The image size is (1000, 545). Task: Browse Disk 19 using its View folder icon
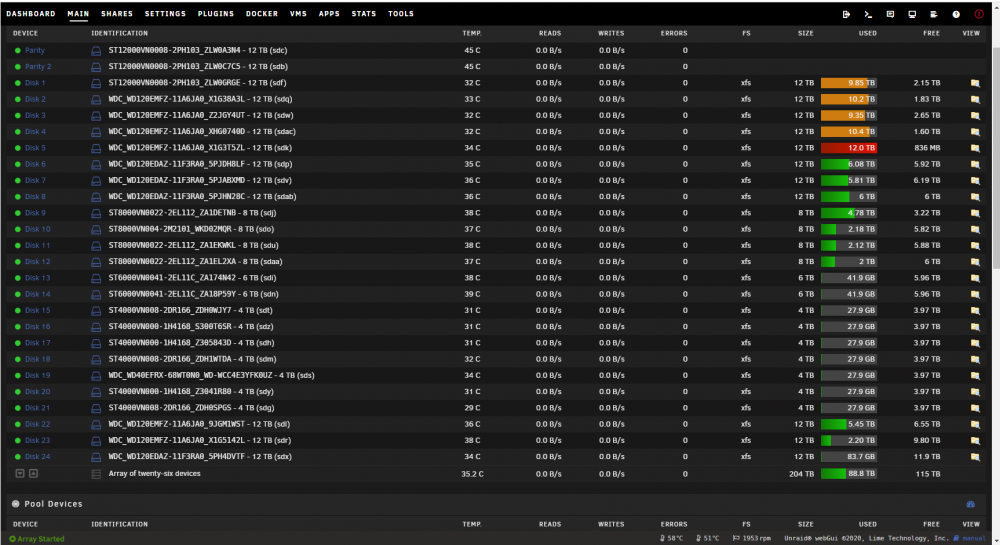tap(974, 375)
